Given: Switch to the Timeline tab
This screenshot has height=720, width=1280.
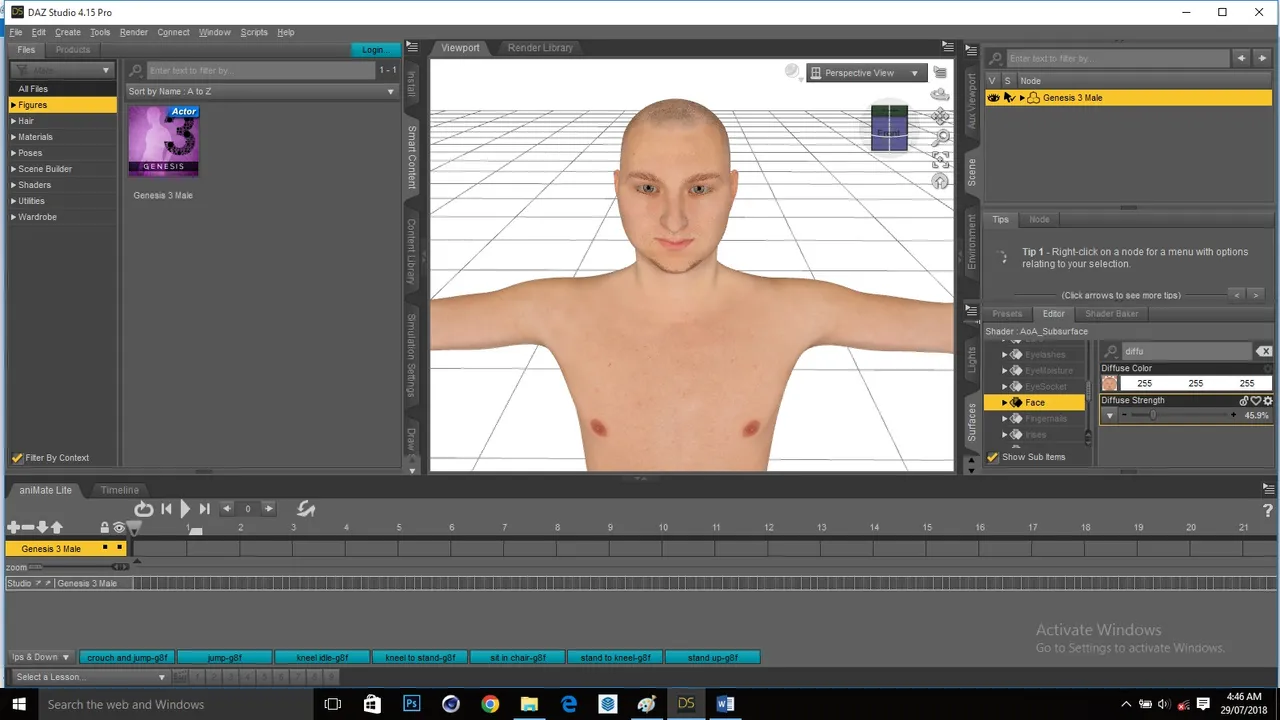Looking at the screenshot, I should pyautogui.click(x=119, y=490).
